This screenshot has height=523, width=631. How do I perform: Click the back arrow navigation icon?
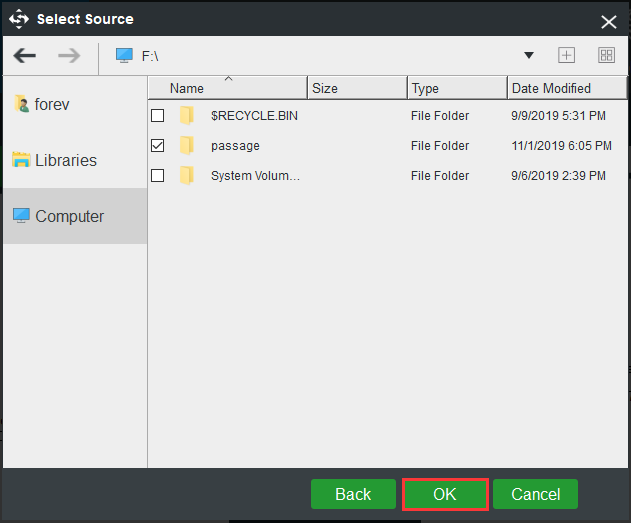coord(25,56)
